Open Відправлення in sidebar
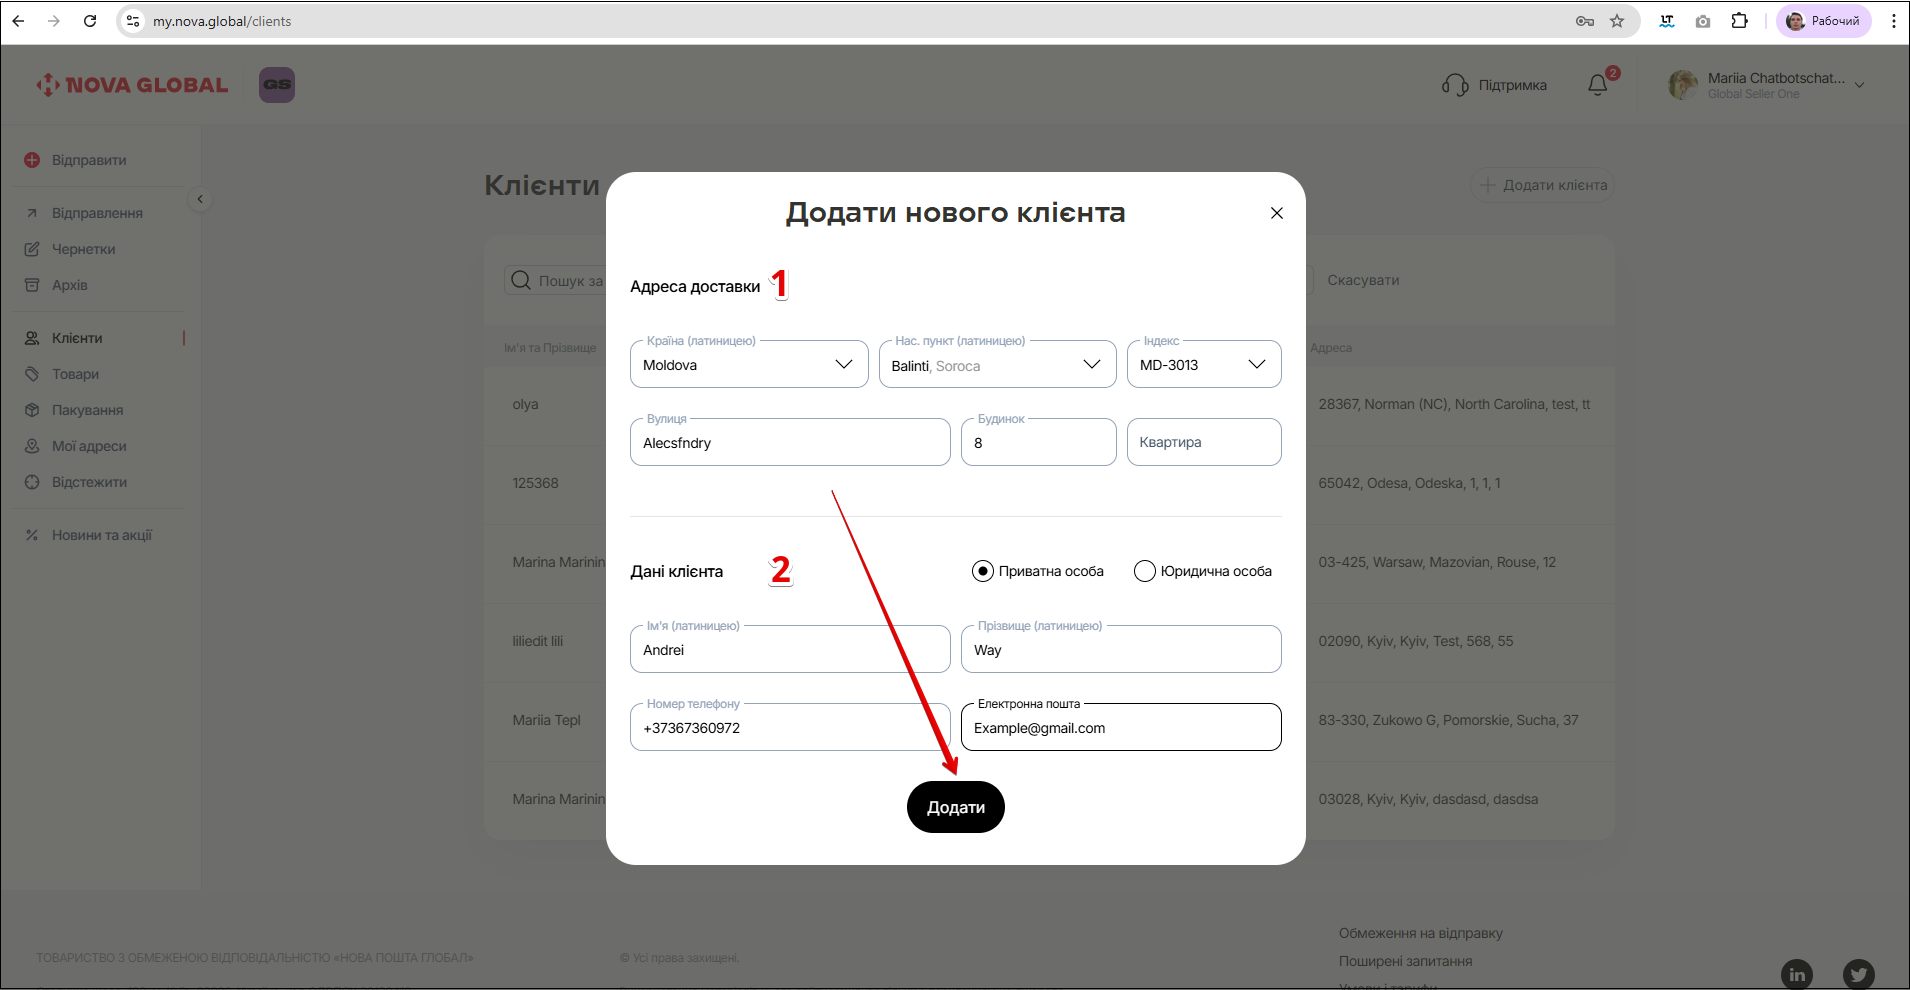The width and height of the screenshot is (1910, 990). pos(97,213)
